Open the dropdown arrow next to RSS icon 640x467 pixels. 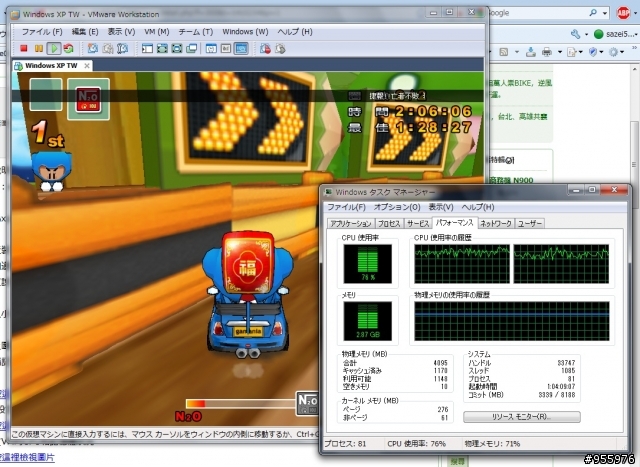coord(517,52)
